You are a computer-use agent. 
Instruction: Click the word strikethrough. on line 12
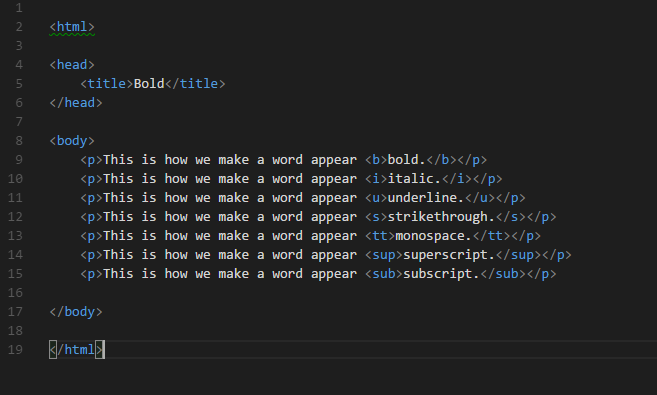coord(442,217)
